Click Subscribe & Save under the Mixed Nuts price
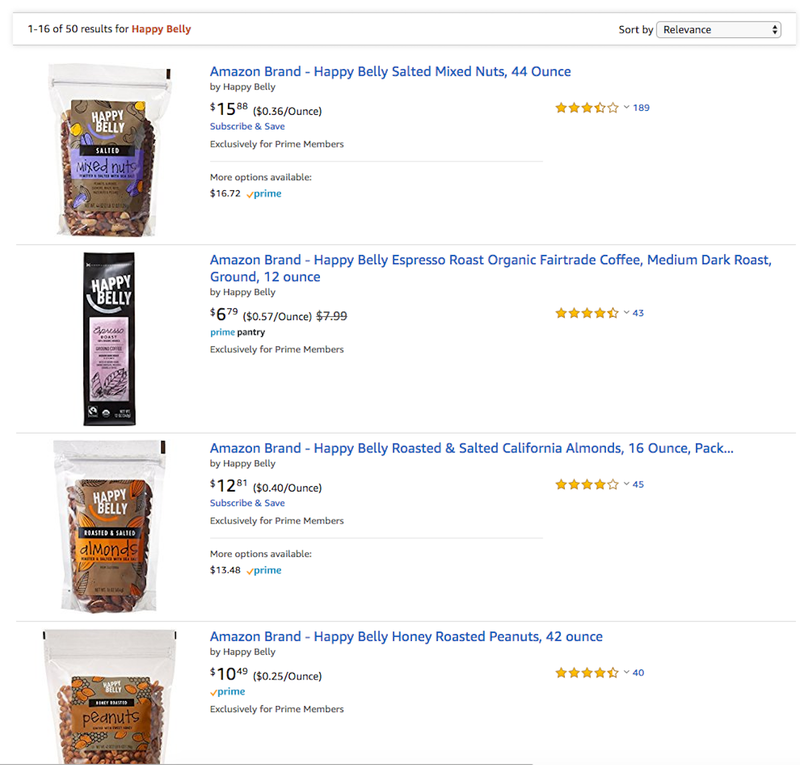The height and width of the screenshot is (765, 800). tap(247, 126)
